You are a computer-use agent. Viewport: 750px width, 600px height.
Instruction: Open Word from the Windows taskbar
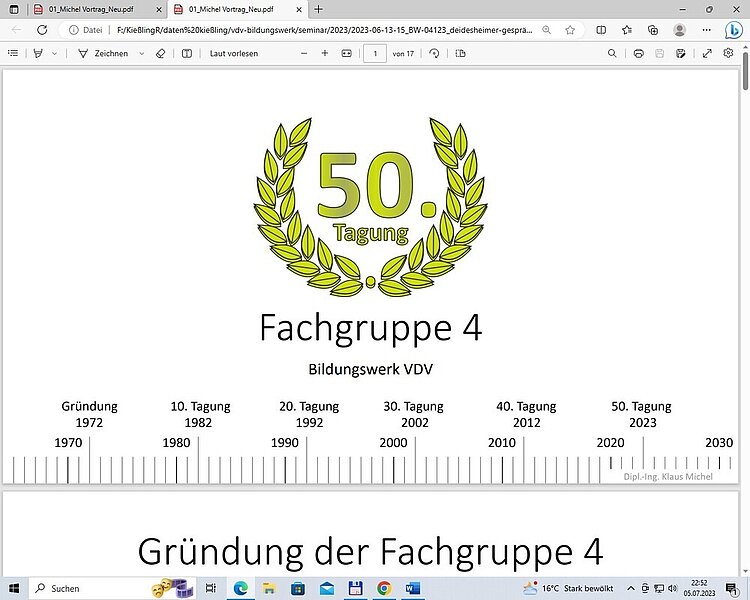tap(413, 588)
